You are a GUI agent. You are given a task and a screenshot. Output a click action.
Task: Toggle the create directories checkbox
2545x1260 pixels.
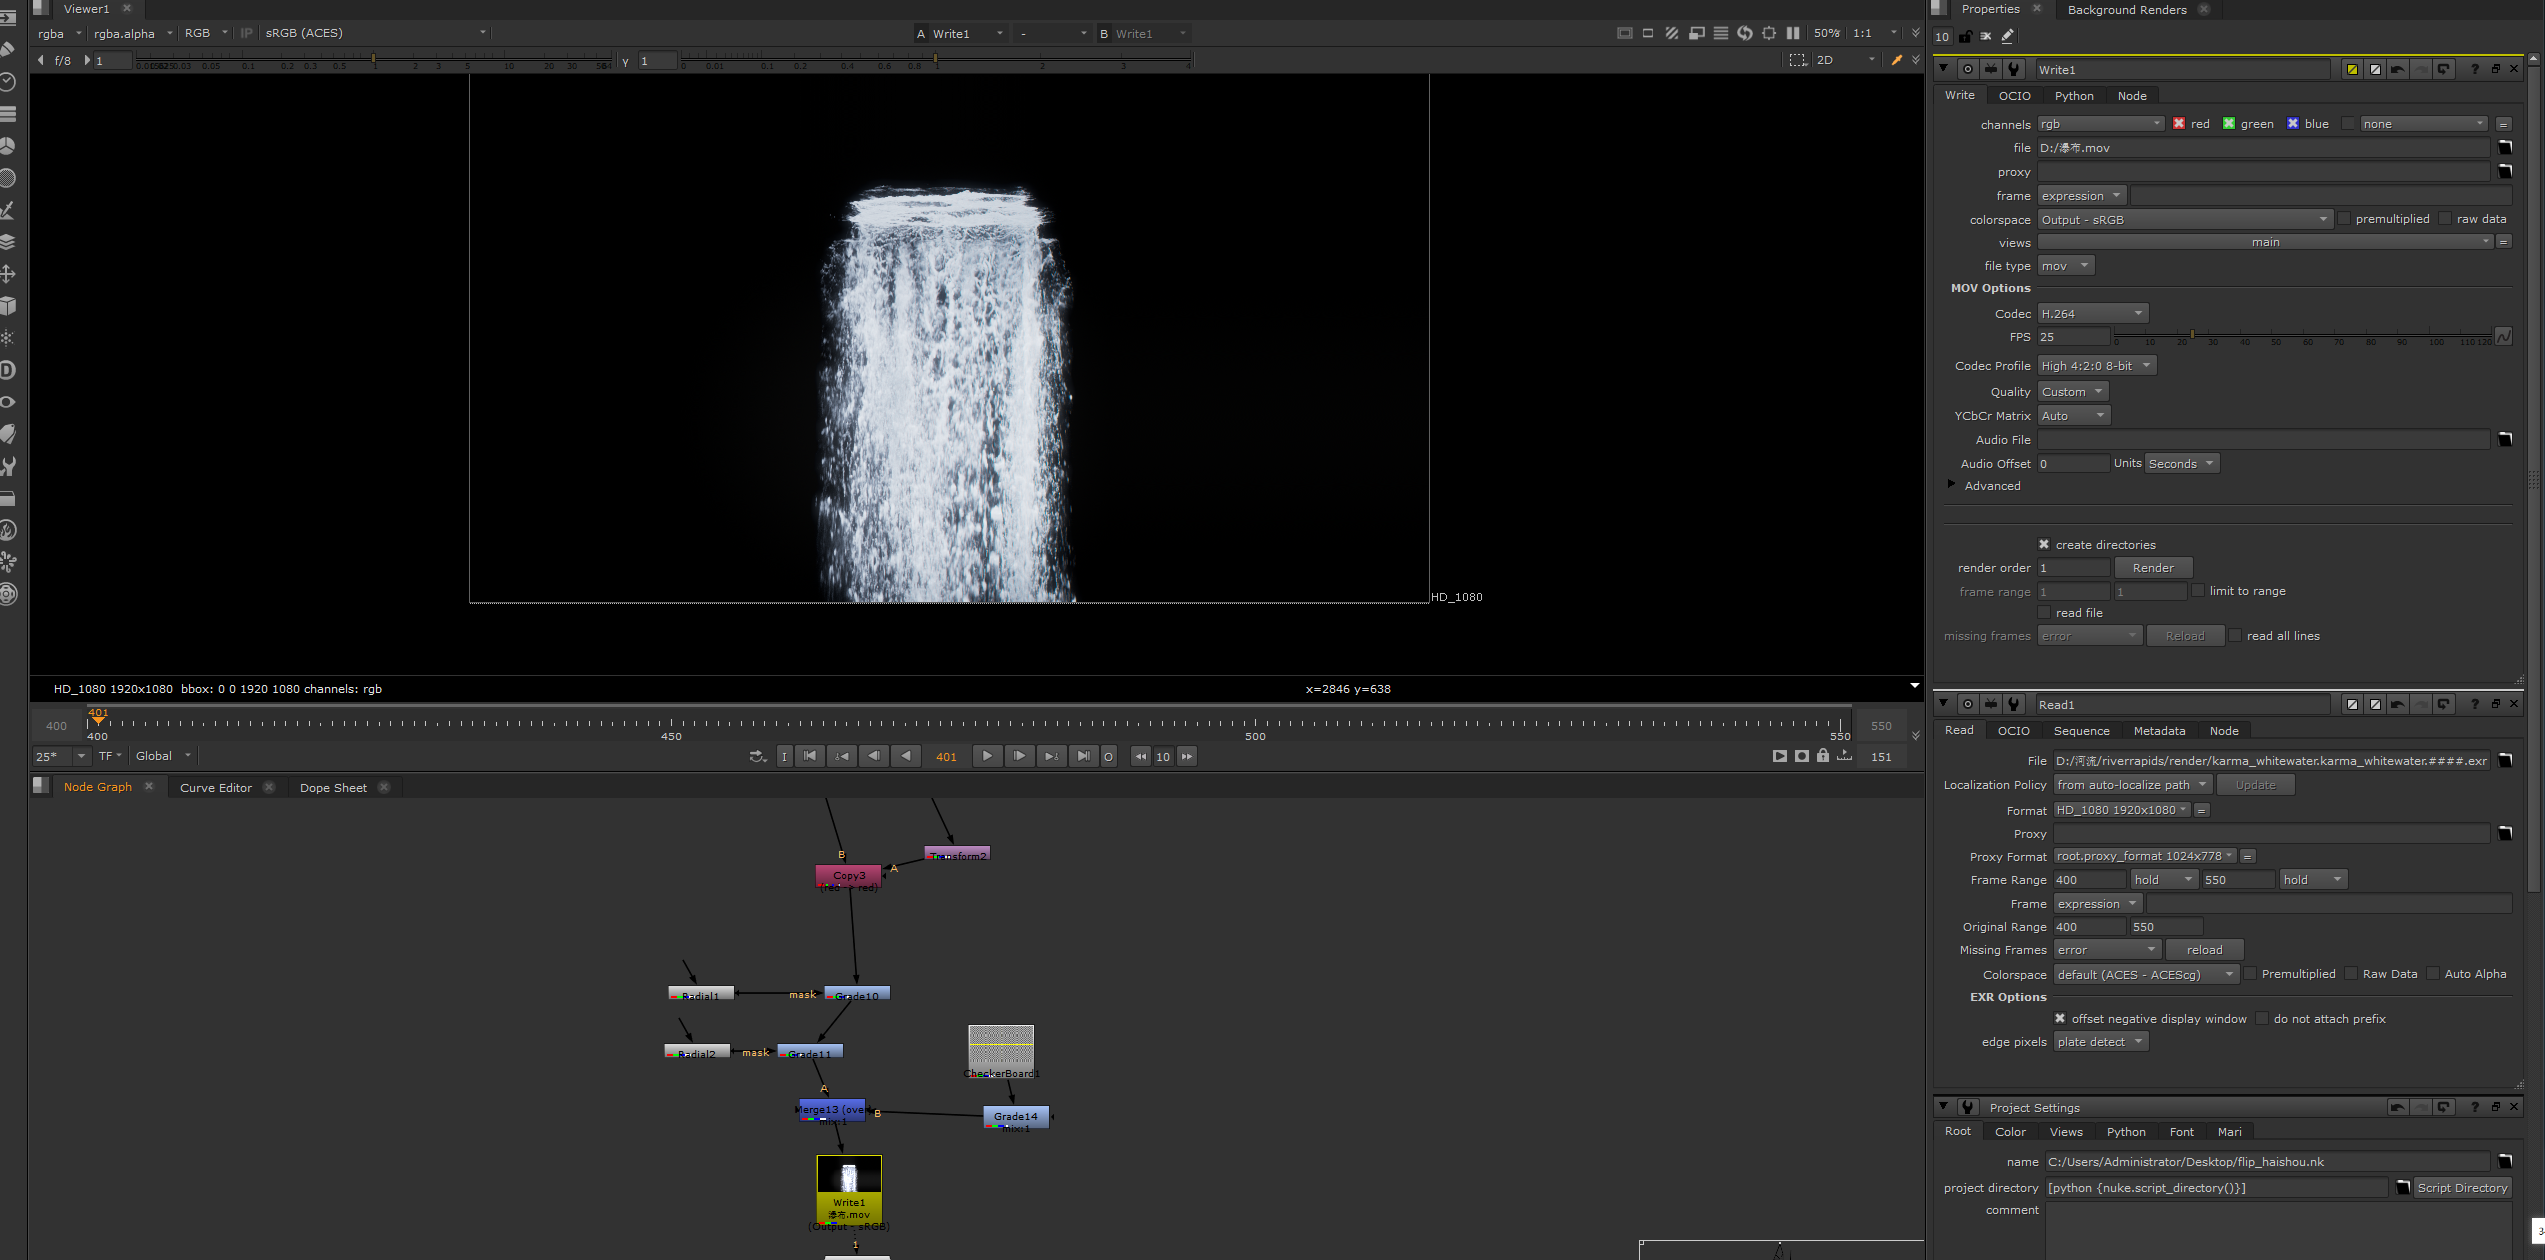2045,543
